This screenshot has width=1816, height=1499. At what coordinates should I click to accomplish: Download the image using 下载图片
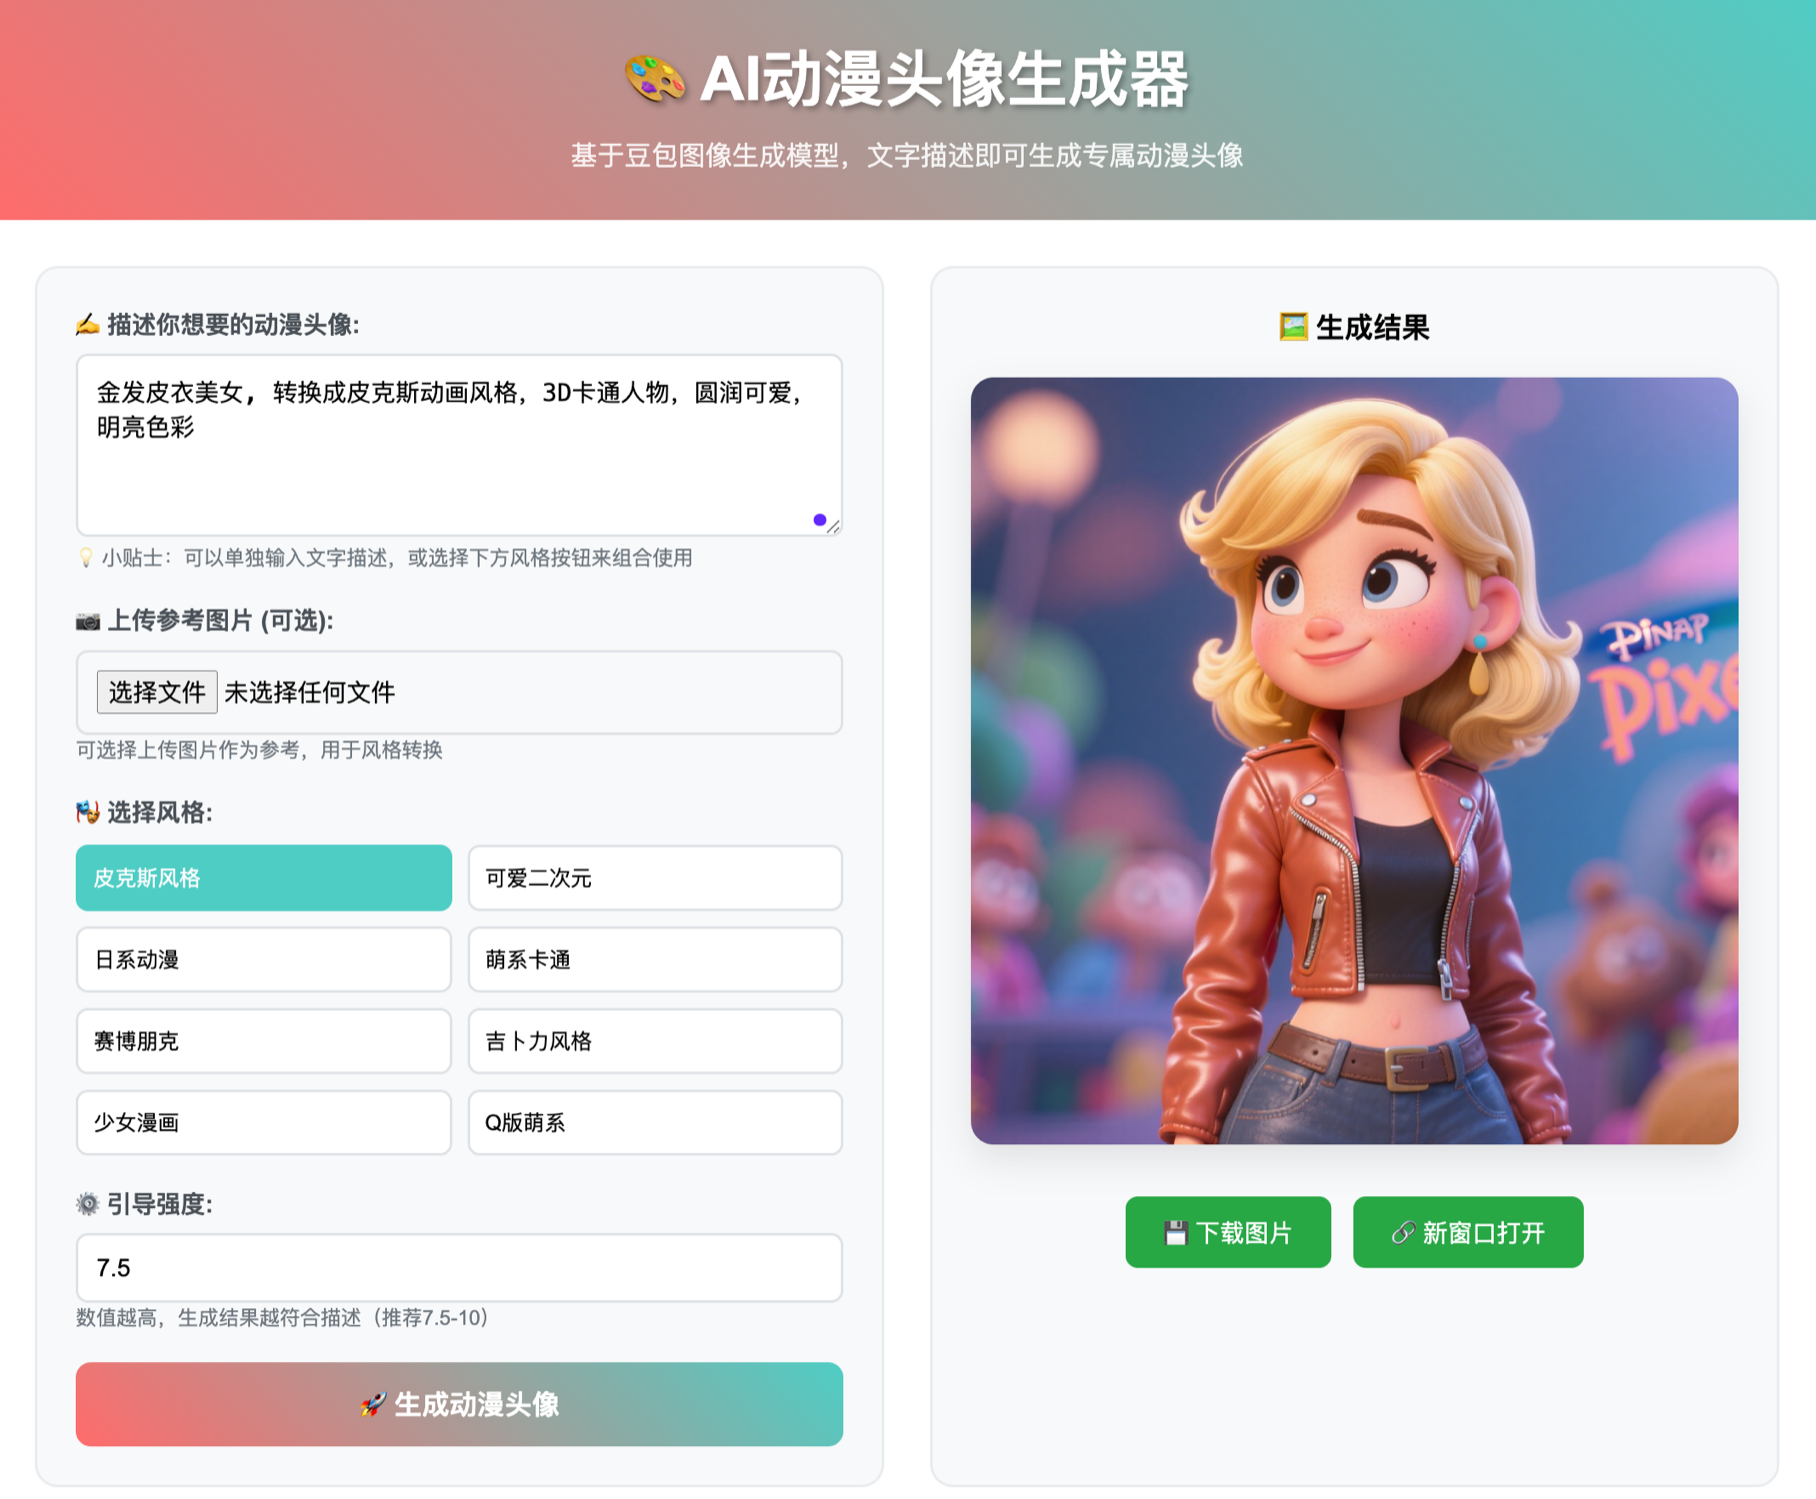1228,1232
